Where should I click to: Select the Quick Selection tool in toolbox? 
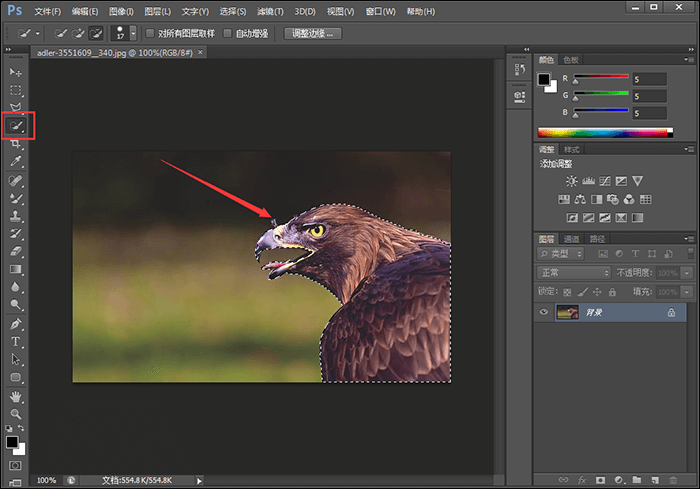[17, 126]
